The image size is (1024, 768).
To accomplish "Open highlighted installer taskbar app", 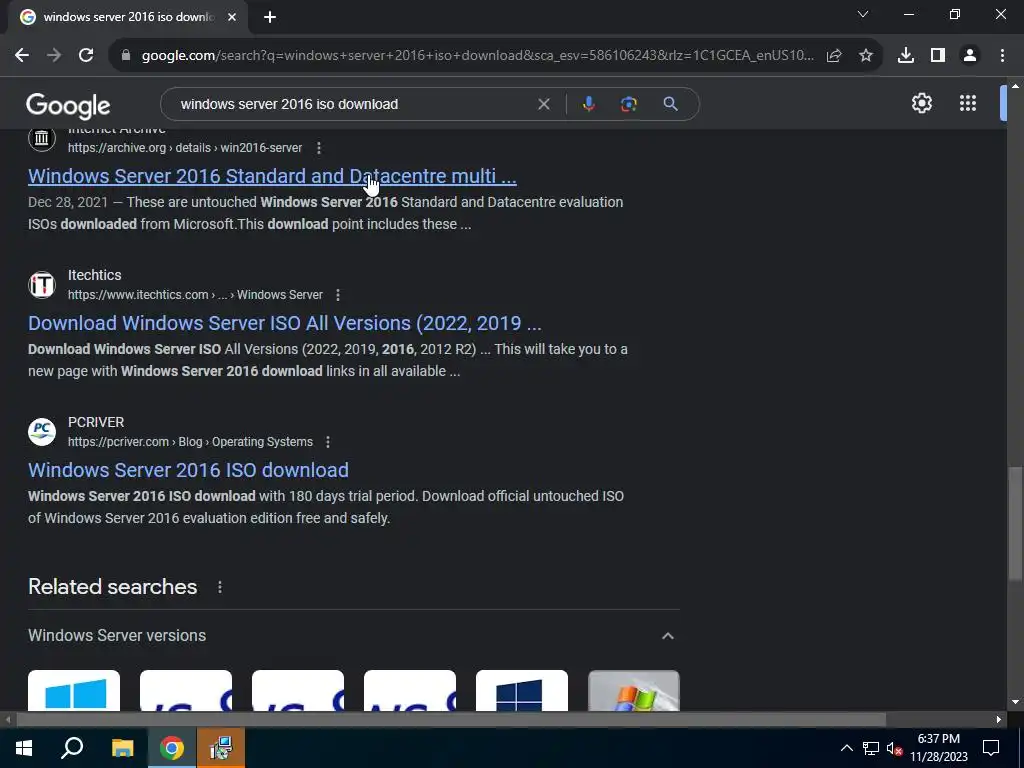I will tap(221, 748).
